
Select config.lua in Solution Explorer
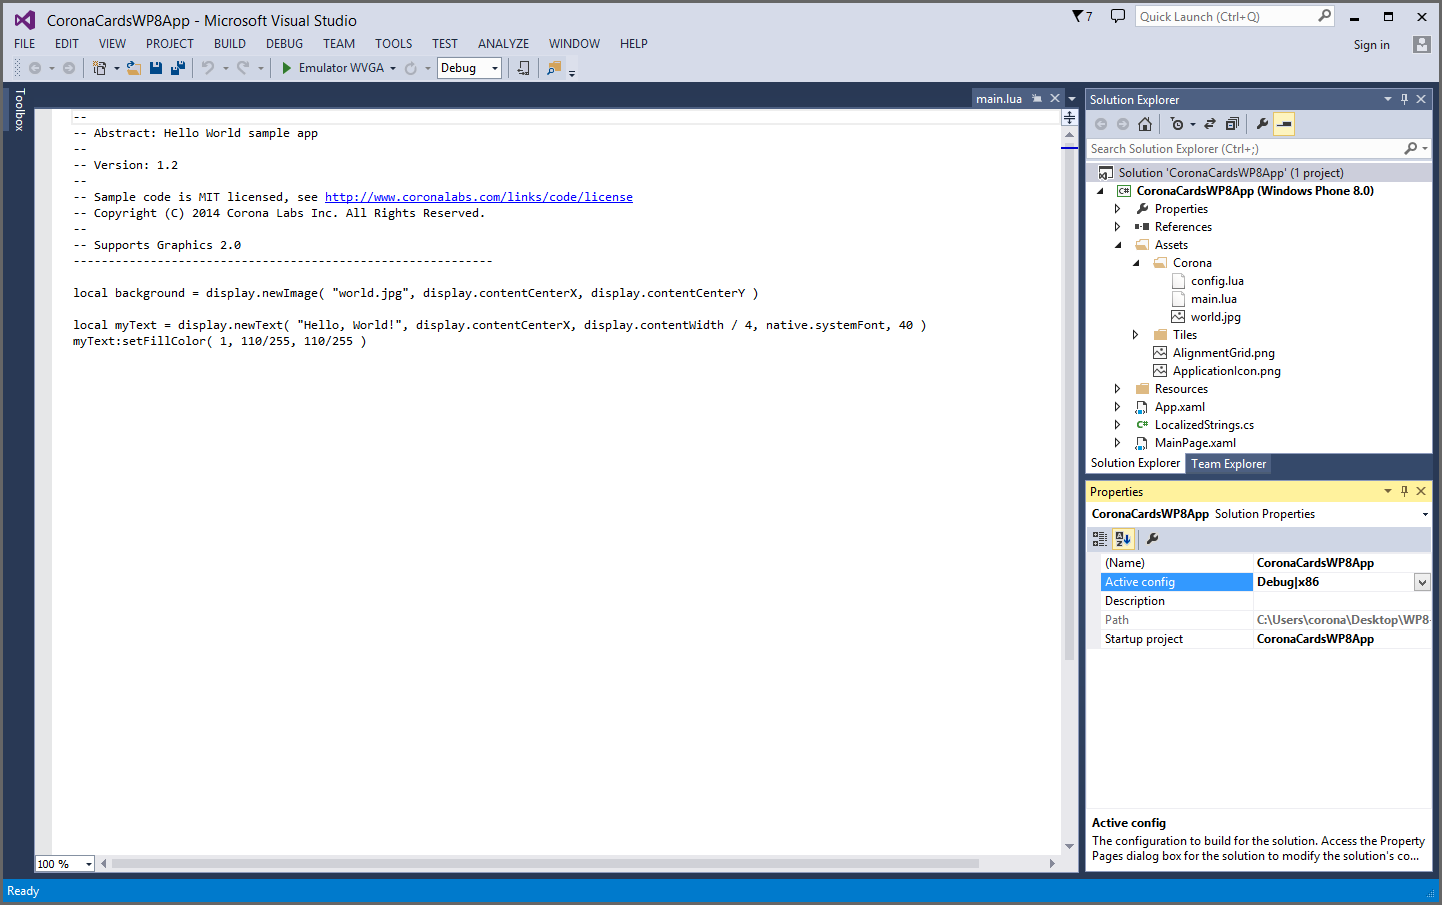pos(1217,281)
